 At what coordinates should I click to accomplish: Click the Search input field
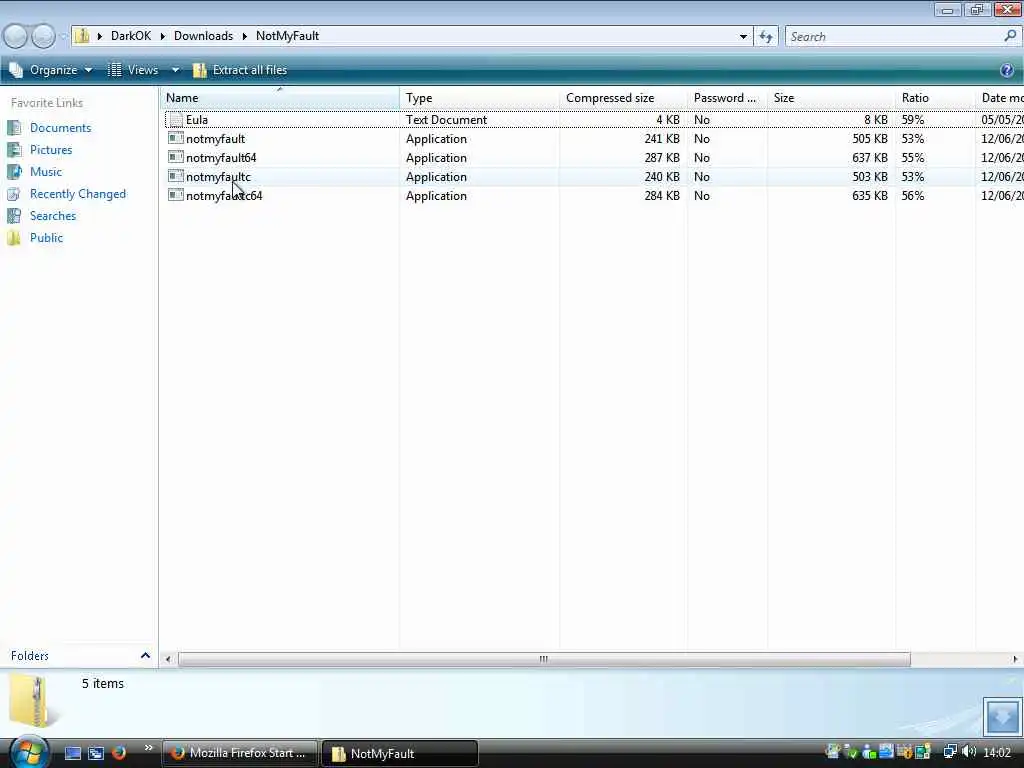(894, 37)
